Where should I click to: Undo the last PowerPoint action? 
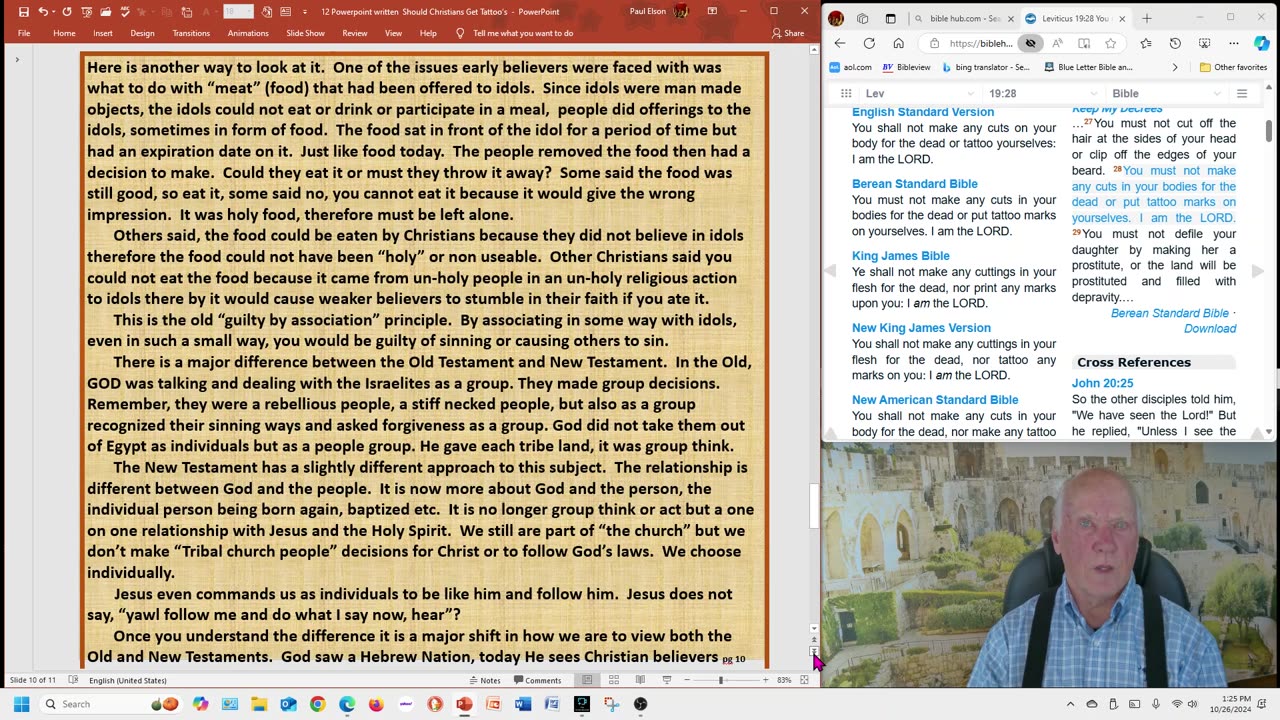pos(43,12)
